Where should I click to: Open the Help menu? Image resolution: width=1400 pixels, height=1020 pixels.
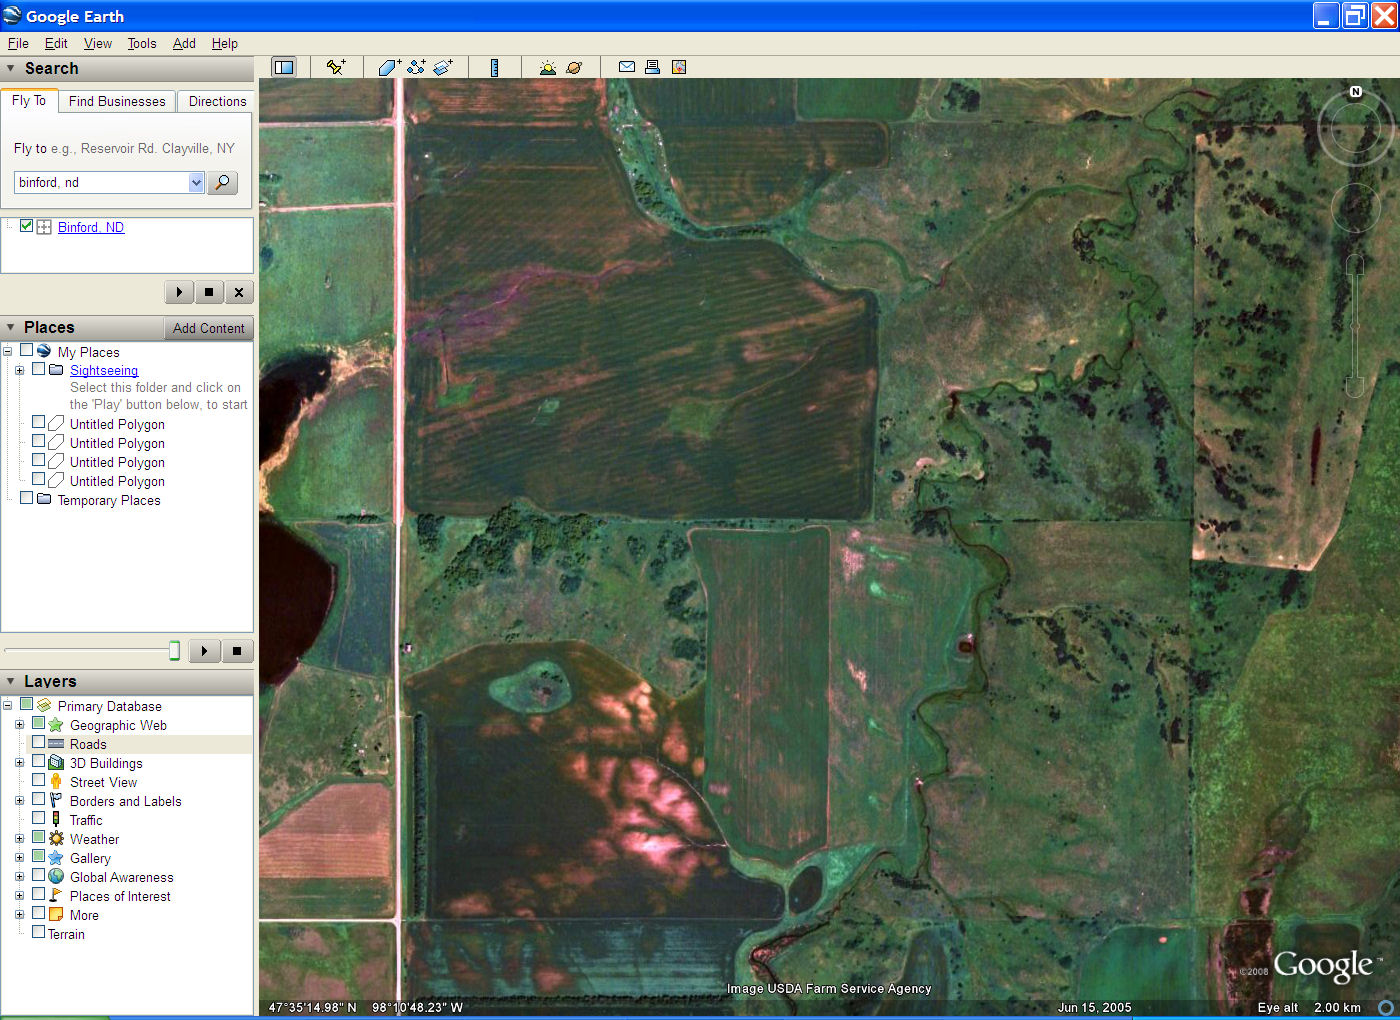pos(225,43)
